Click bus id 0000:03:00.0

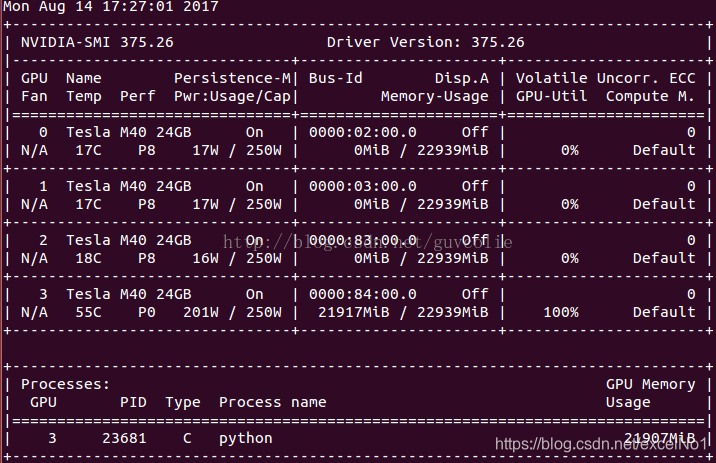point(363,186)
